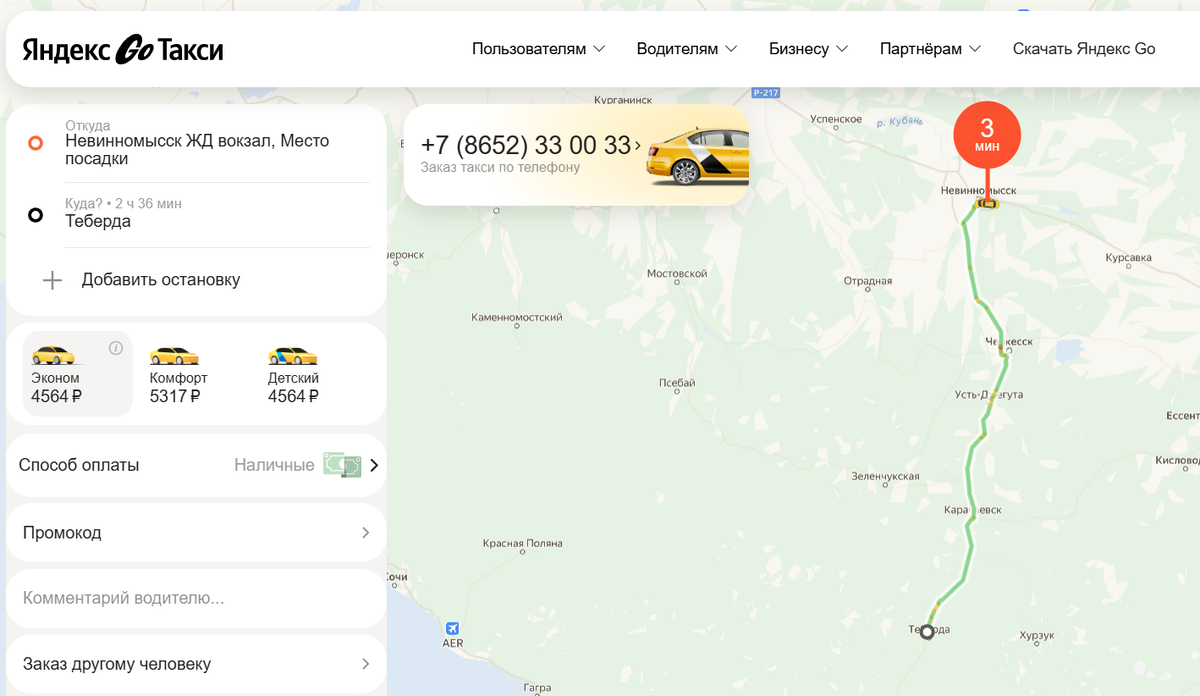Click the cash banknote icon by Наличные
This screenshot has width=1200, height=696.
[x=342, y=465]
